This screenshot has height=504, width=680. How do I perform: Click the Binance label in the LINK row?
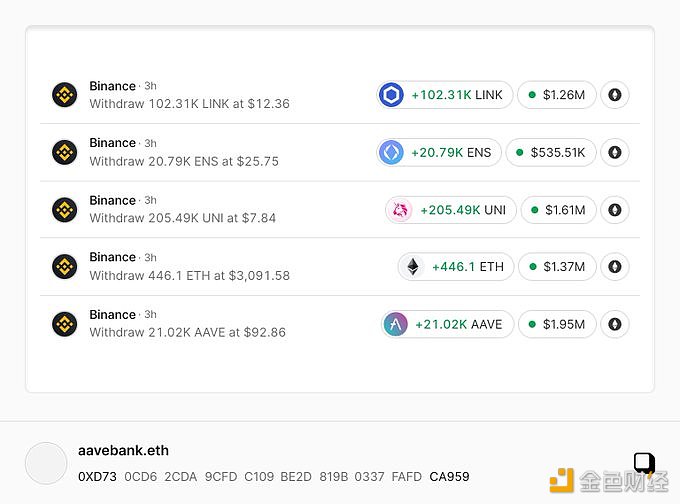click(113, 86)
